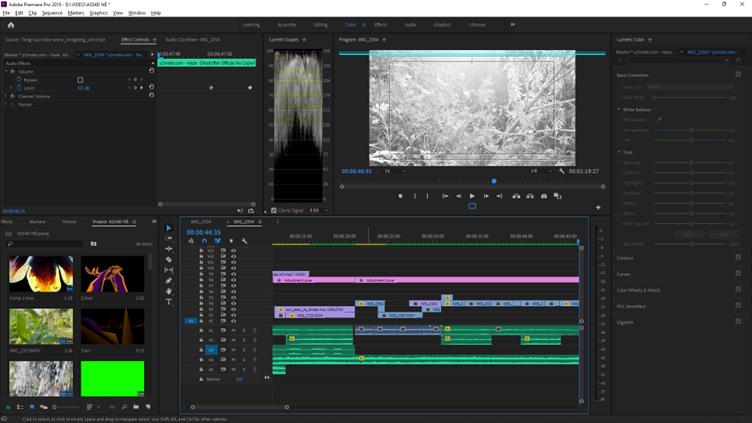Open the Program monitor button editor plus
This screenshot has height=423, width=752.
(x=598, y=208)
